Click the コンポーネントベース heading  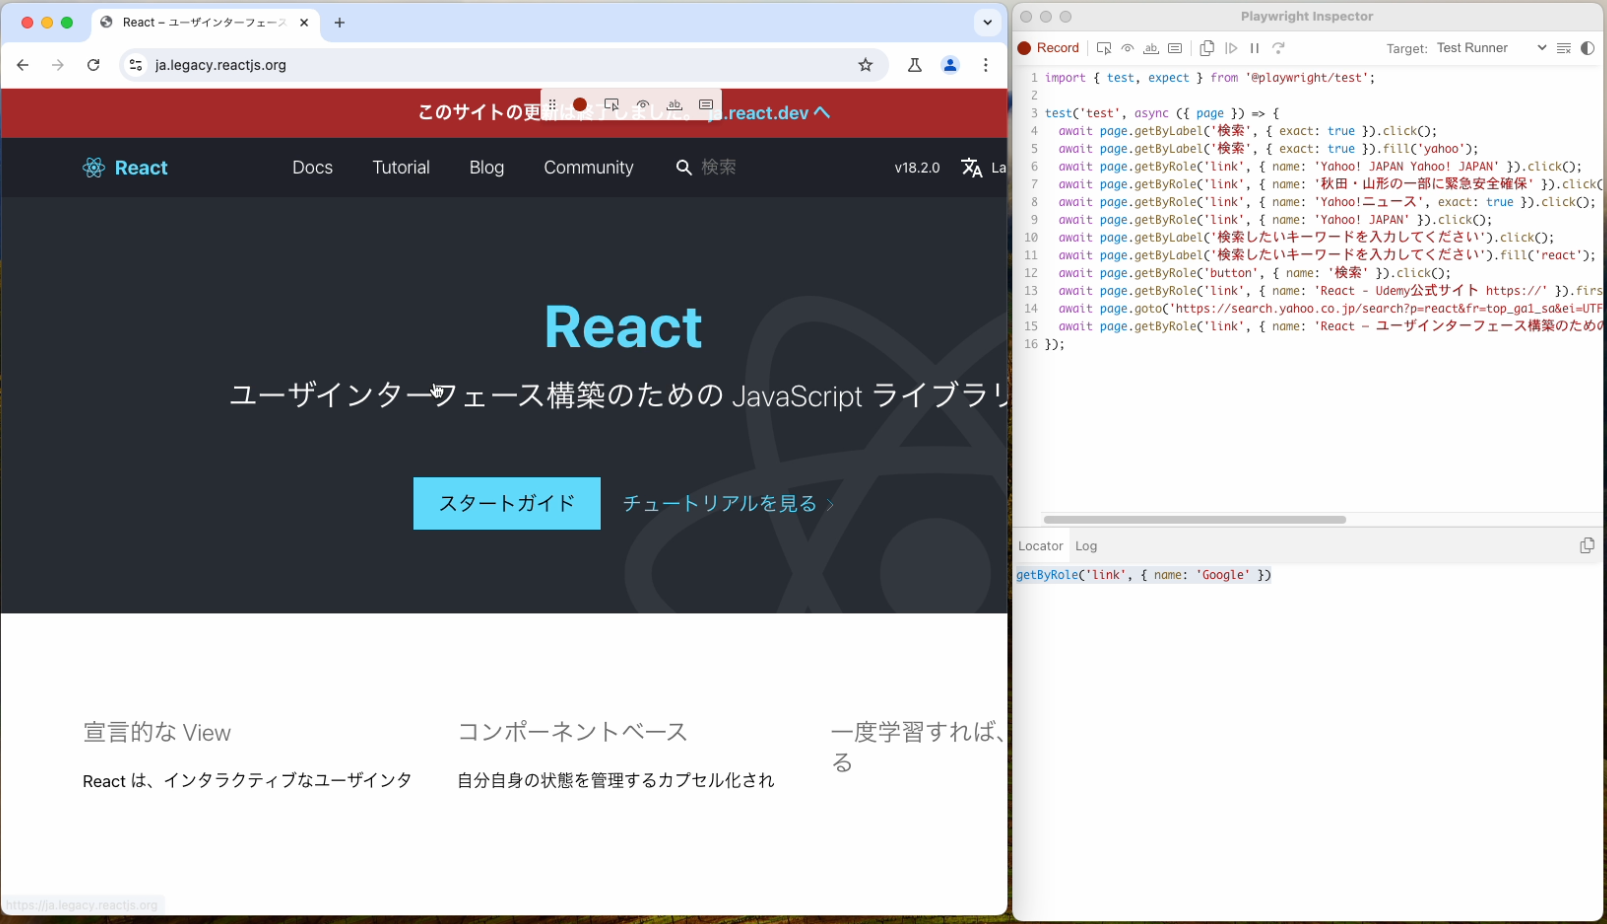tap(573, 733)
